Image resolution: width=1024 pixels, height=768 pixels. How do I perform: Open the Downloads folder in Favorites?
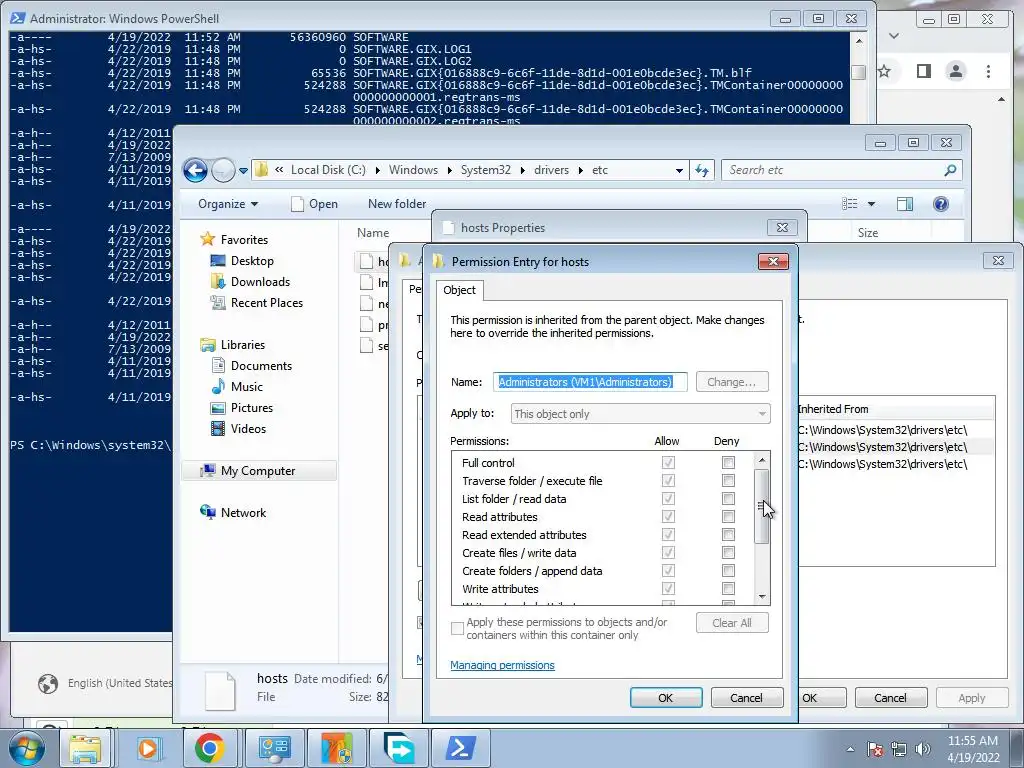tap(260, 281)
